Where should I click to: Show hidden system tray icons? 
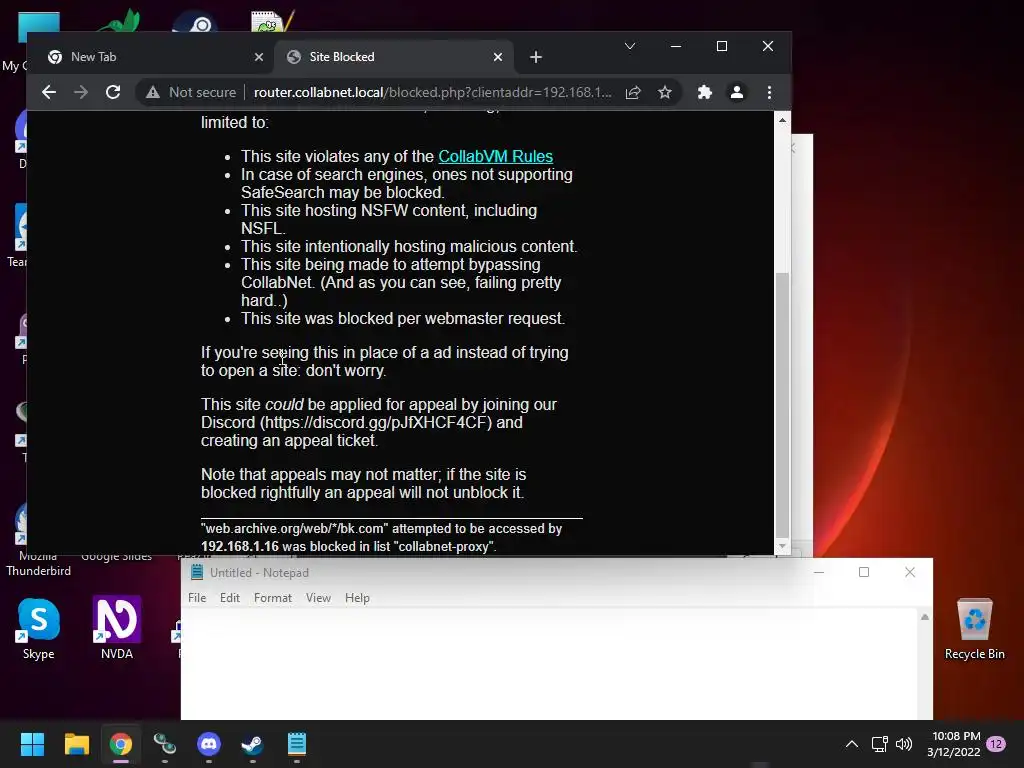(x=852, y=744)
